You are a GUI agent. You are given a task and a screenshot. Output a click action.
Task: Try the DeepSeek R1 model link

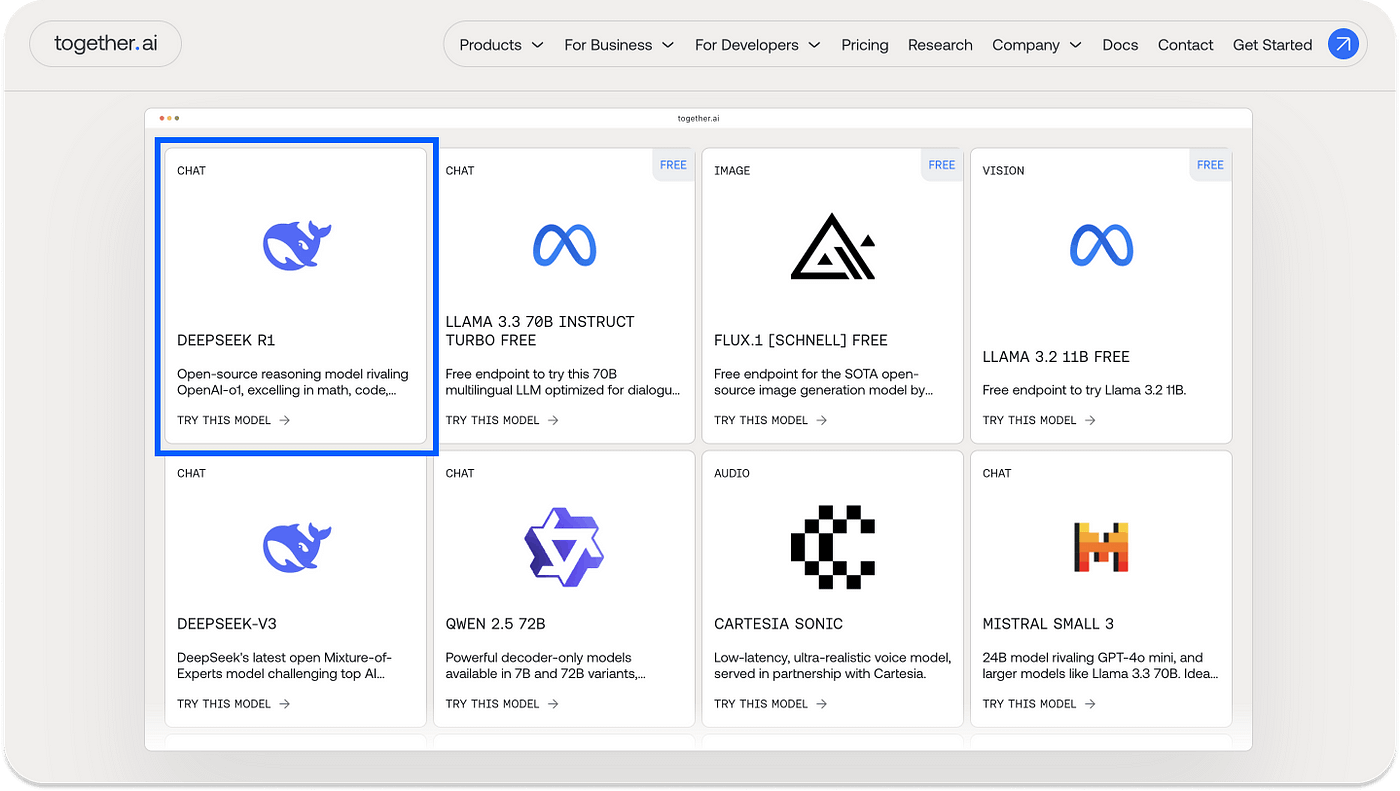click(x=234, y=421)
